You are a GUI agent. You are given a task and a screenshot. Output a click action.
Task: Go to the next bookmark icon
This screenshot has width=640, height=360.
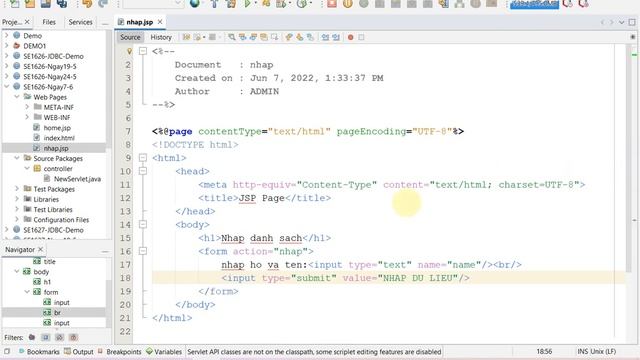[x=300, y=37]
